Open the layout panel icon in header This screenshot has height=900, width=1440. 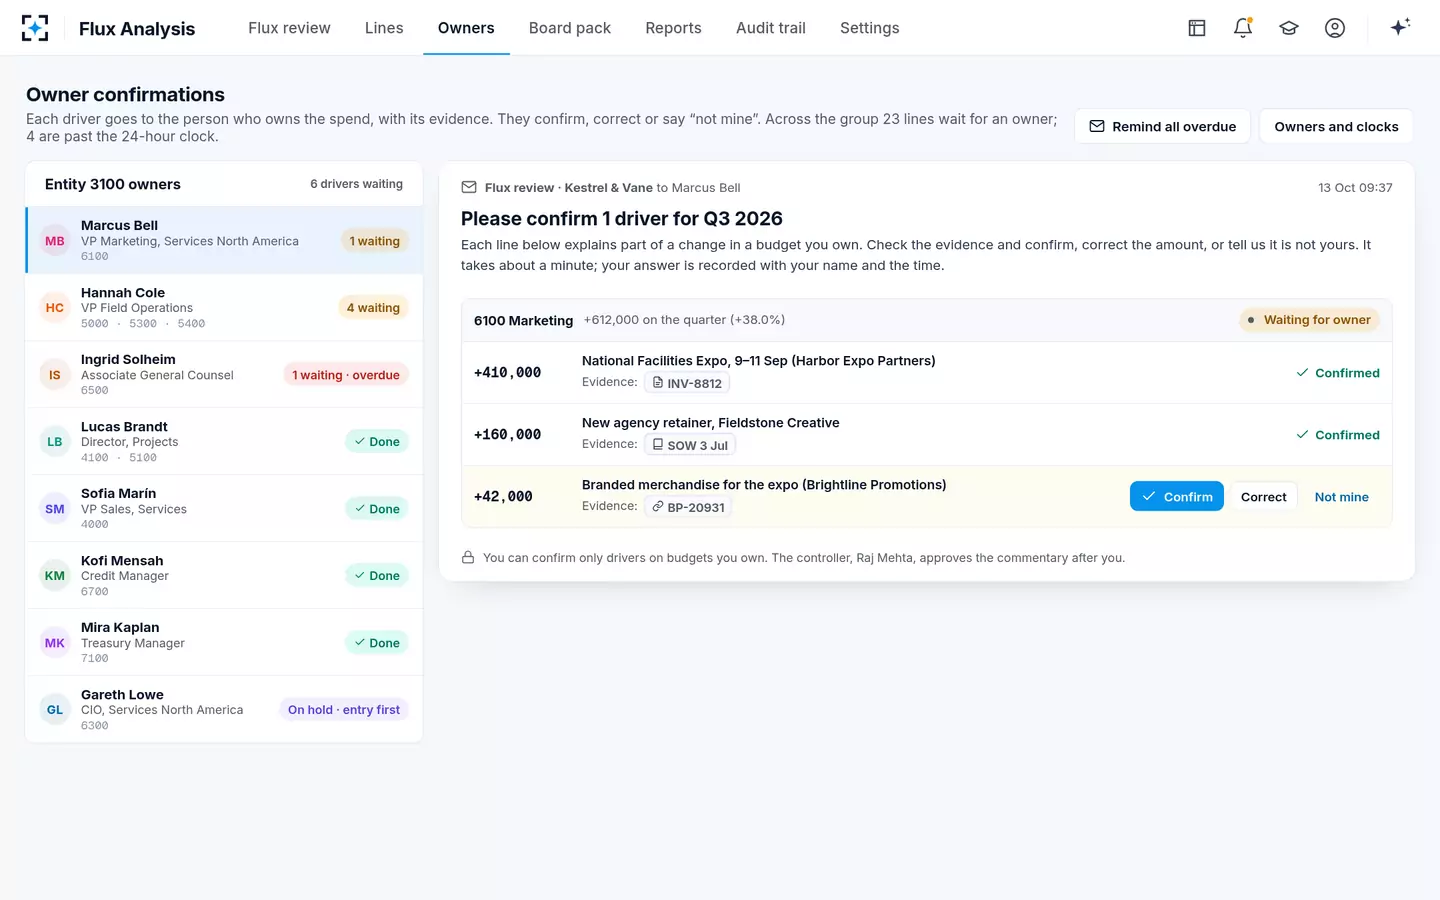[x=1197, y=28]
